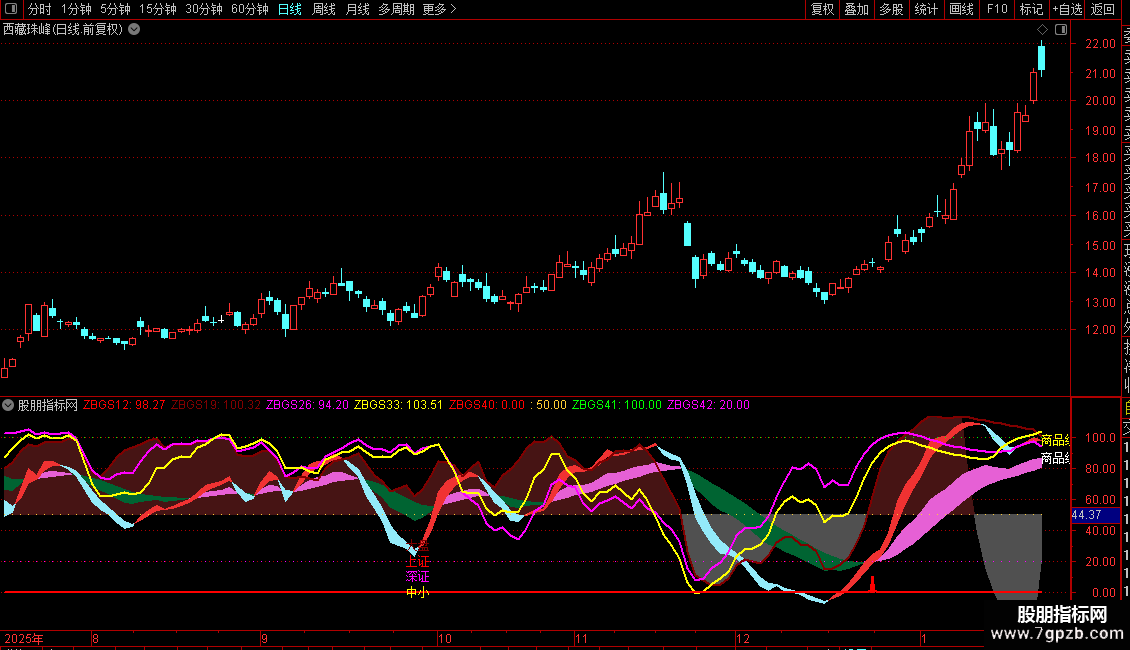Screen dimensions: 1130x650
Task: Open the 多股 multi-stock view
Action: [x=891, y=9]
